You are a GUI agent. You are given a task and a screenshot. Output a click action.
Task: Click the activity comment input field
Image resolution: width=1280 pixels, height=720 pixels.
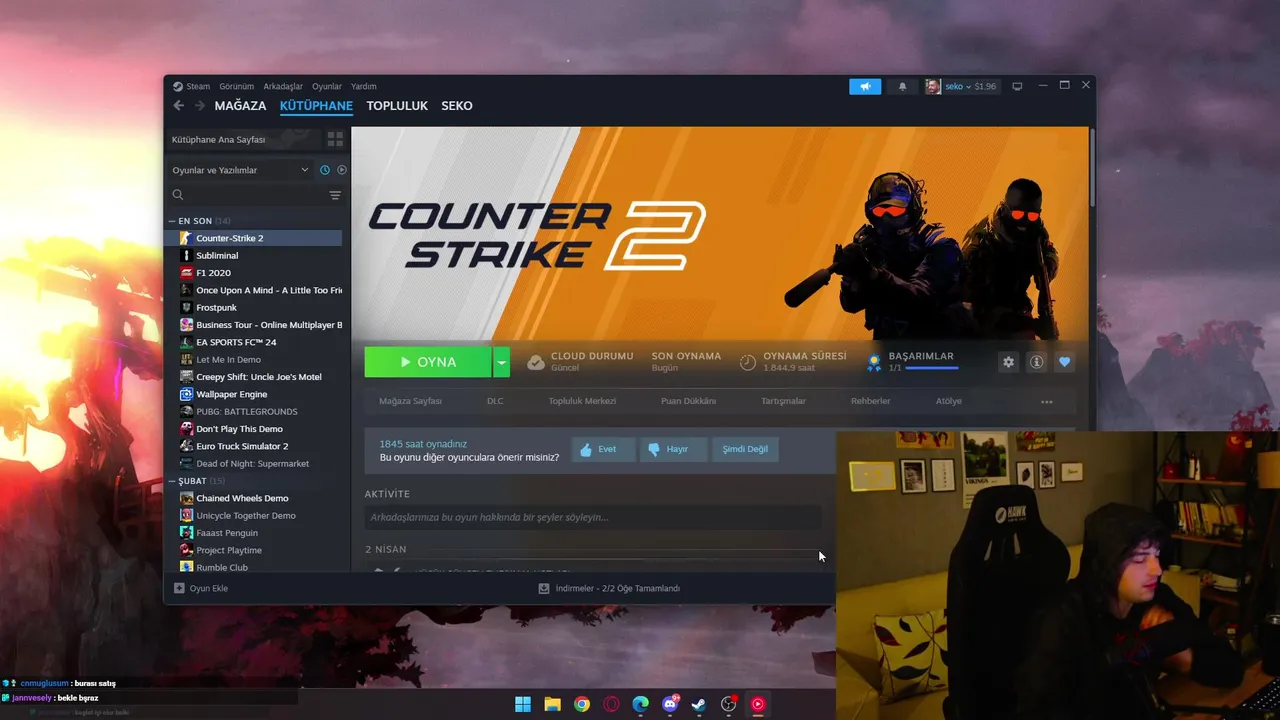pos(593,517)
